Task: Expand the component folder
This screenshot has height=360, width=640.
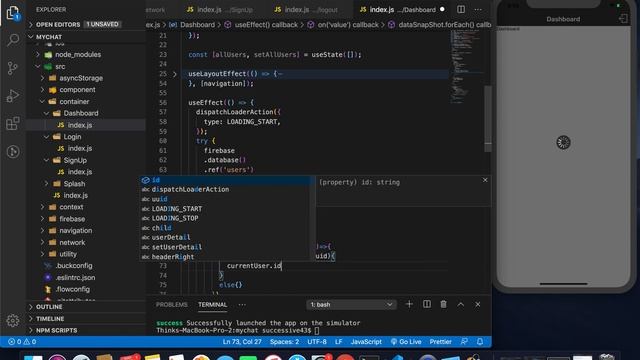Action: pyautogui.click(x=77, y=90)
